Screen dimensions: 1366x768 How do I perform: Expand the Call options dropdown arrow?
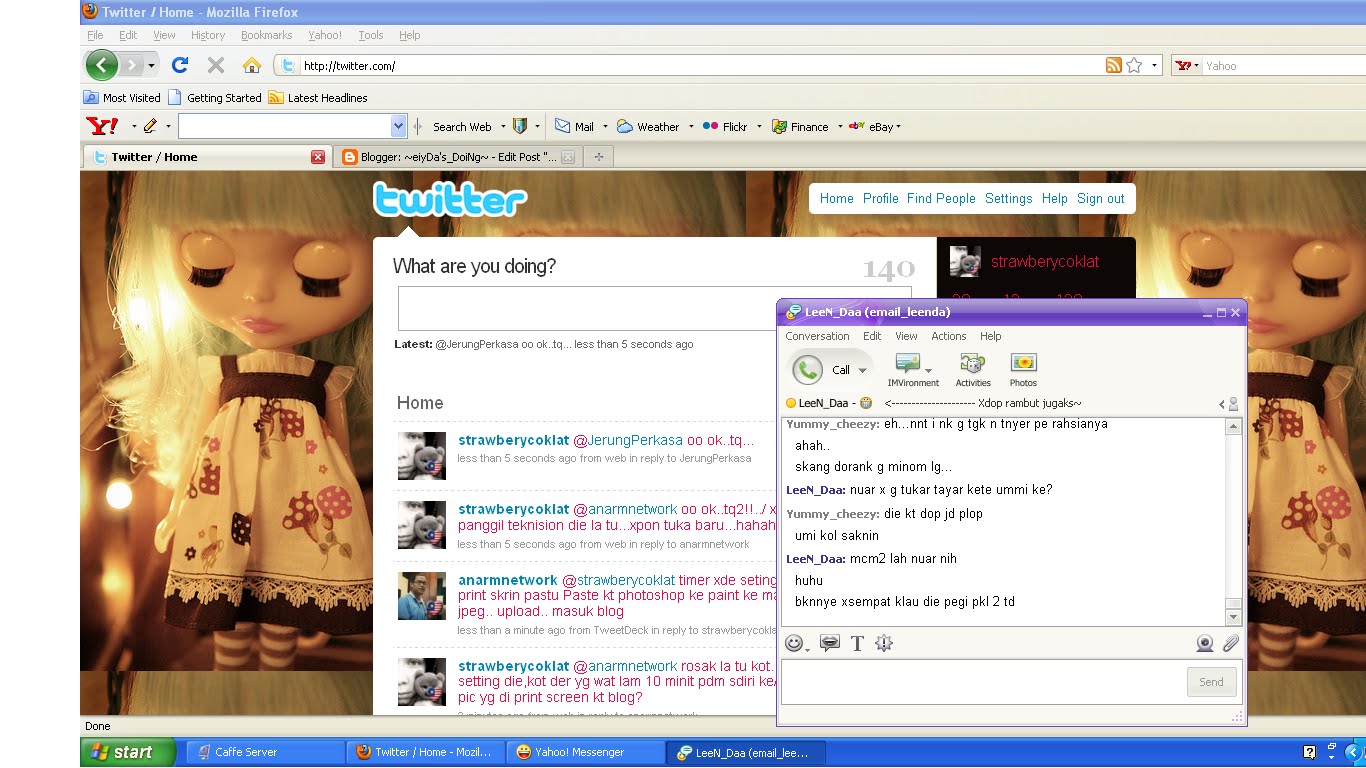(x=862, y=371)
